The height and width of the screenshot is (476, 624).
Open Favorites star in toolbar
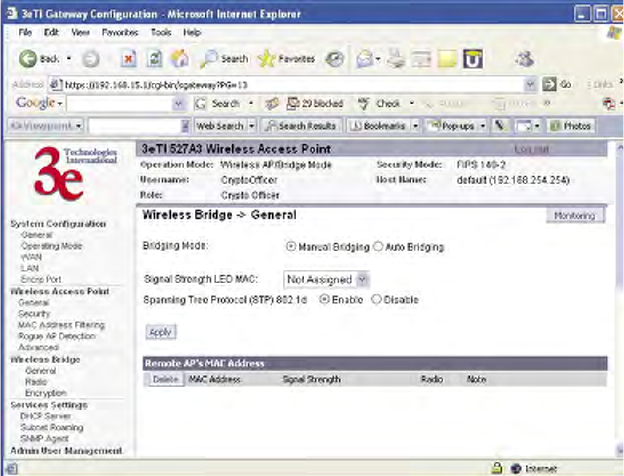pyautogui.click(x=266, y=59)
